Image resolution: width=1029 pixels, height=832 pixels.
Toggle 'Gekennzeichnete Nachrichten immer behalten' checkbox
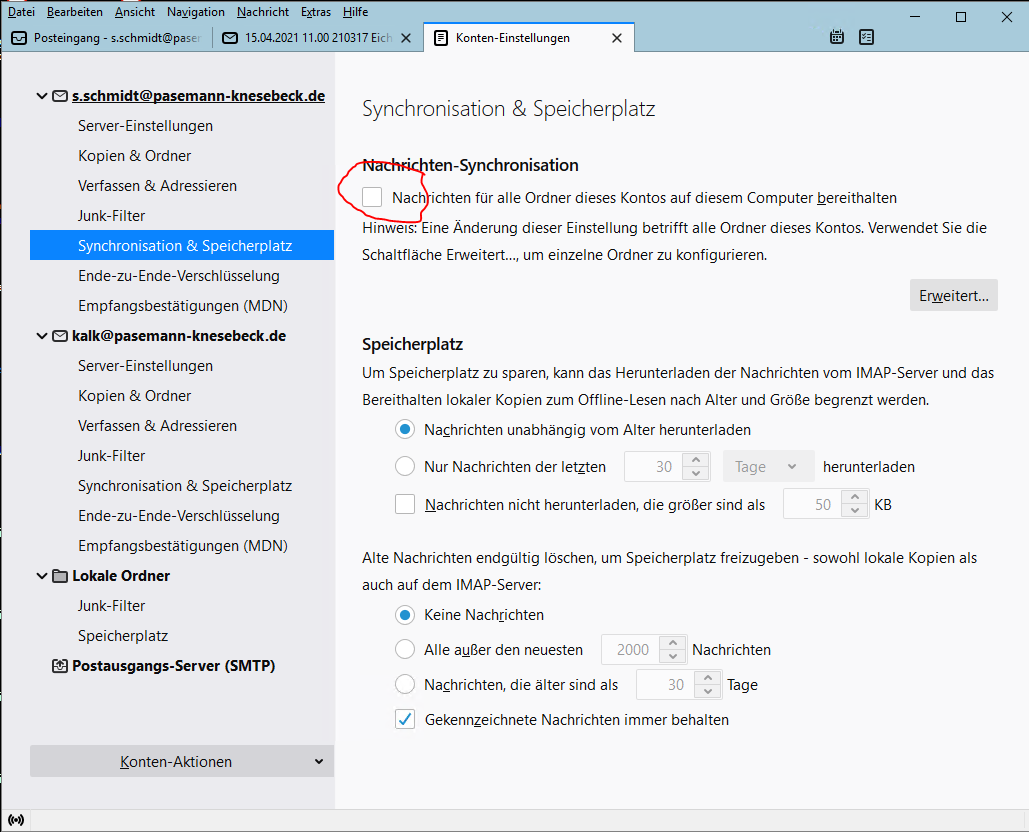(x=405, y=719)
